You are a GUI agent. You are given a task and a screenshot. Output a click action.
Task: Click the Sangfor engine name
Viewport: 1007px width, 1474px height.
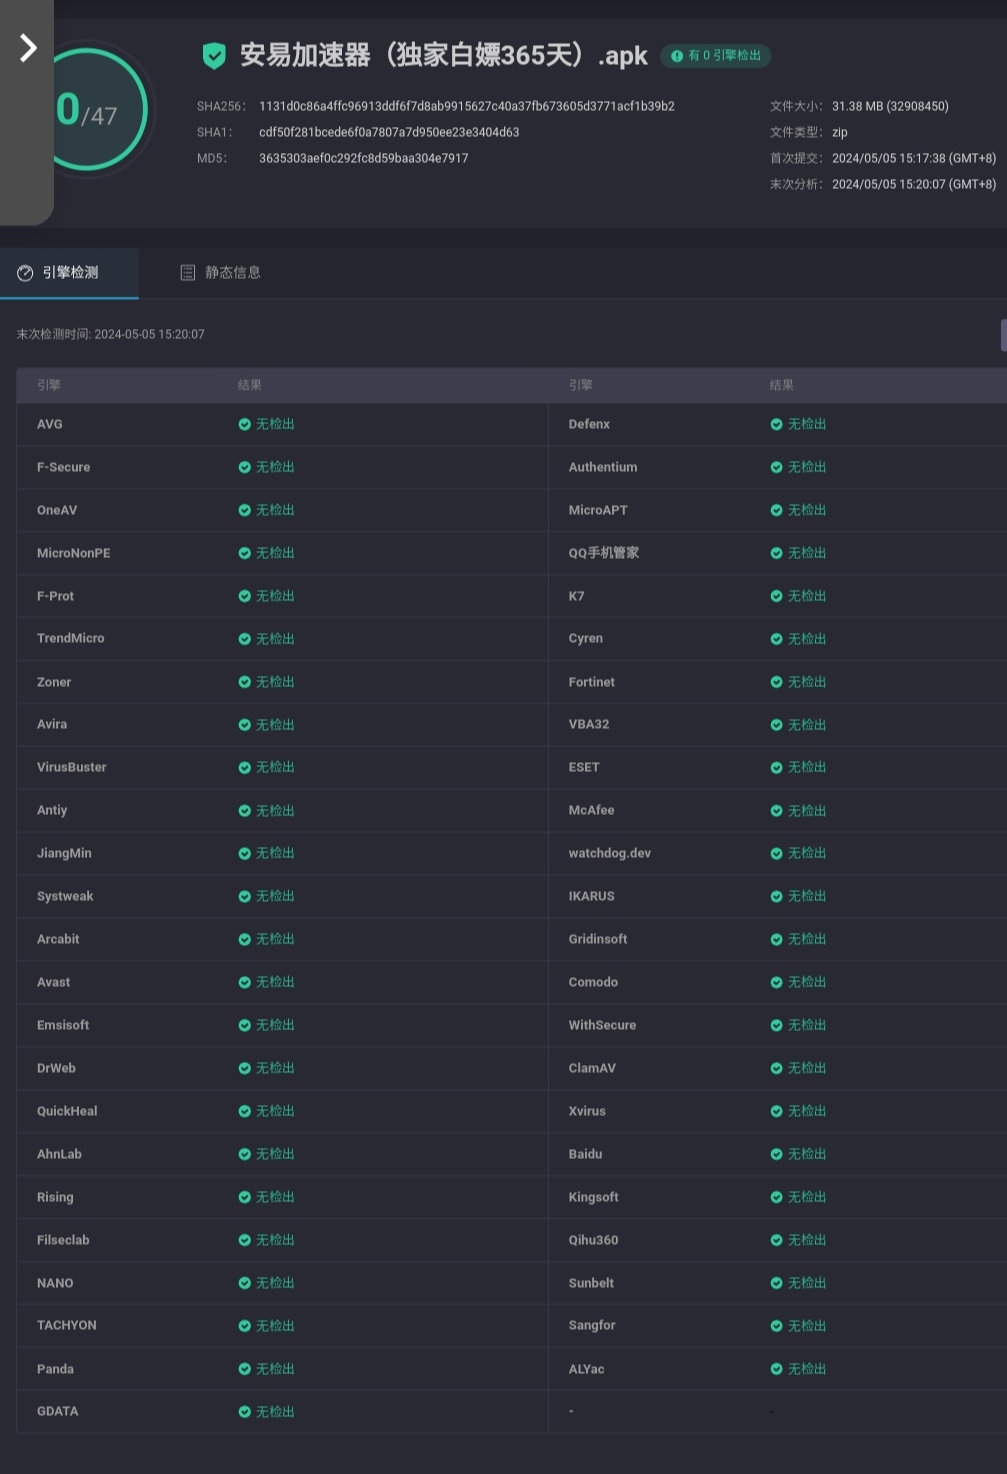[x=592, y=1325]
